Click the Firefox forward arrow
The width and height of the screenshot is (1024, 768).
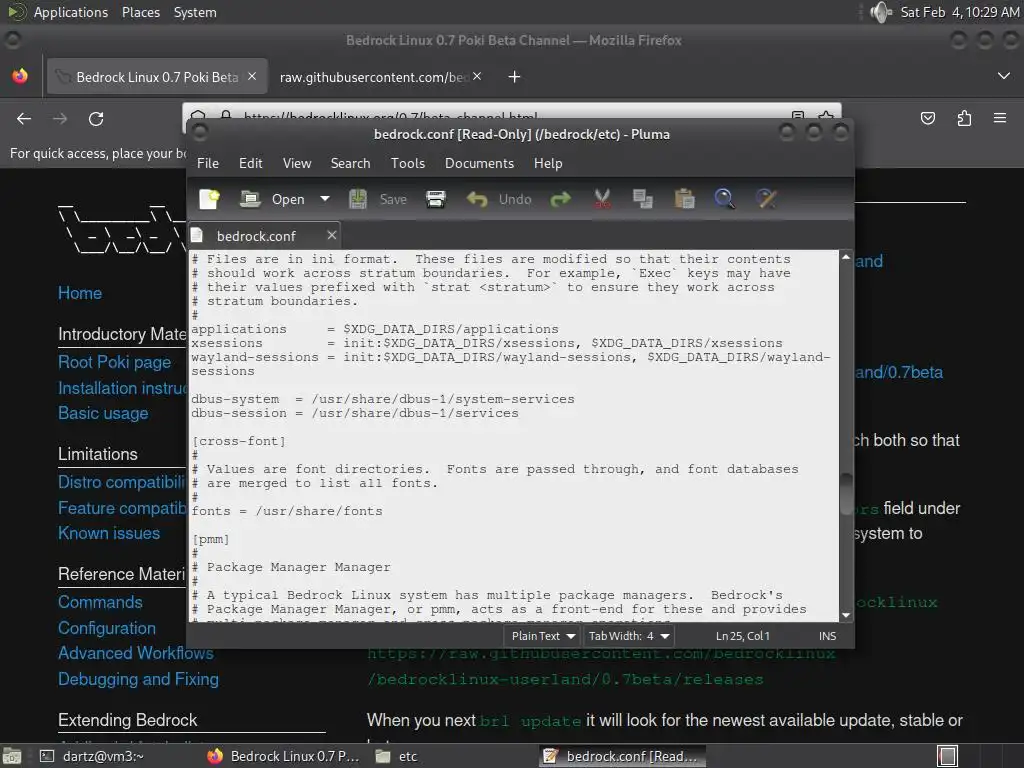[60, 119]
